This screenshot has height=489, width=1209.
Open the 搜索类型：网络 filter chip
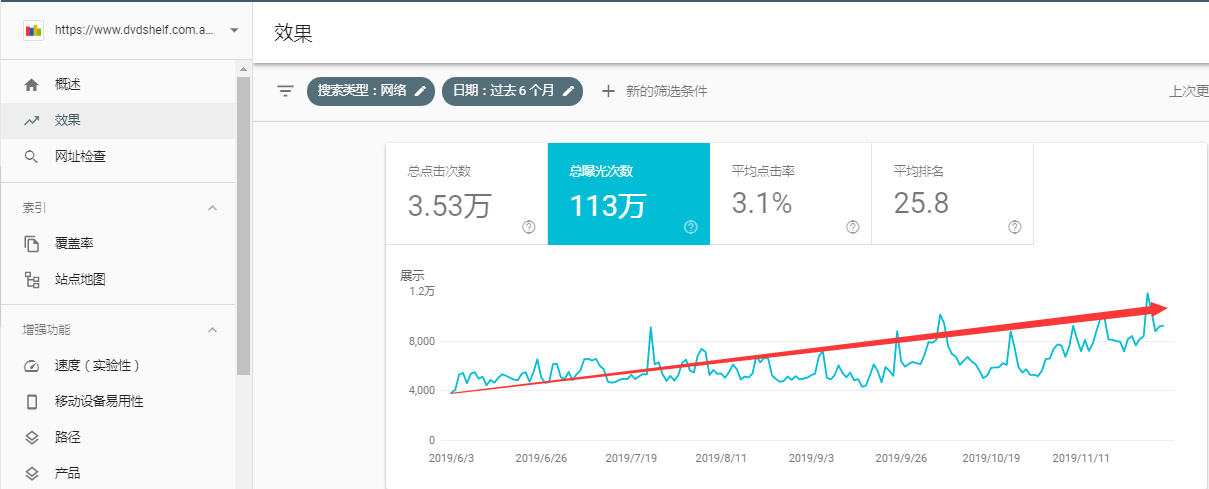[371, 91]
